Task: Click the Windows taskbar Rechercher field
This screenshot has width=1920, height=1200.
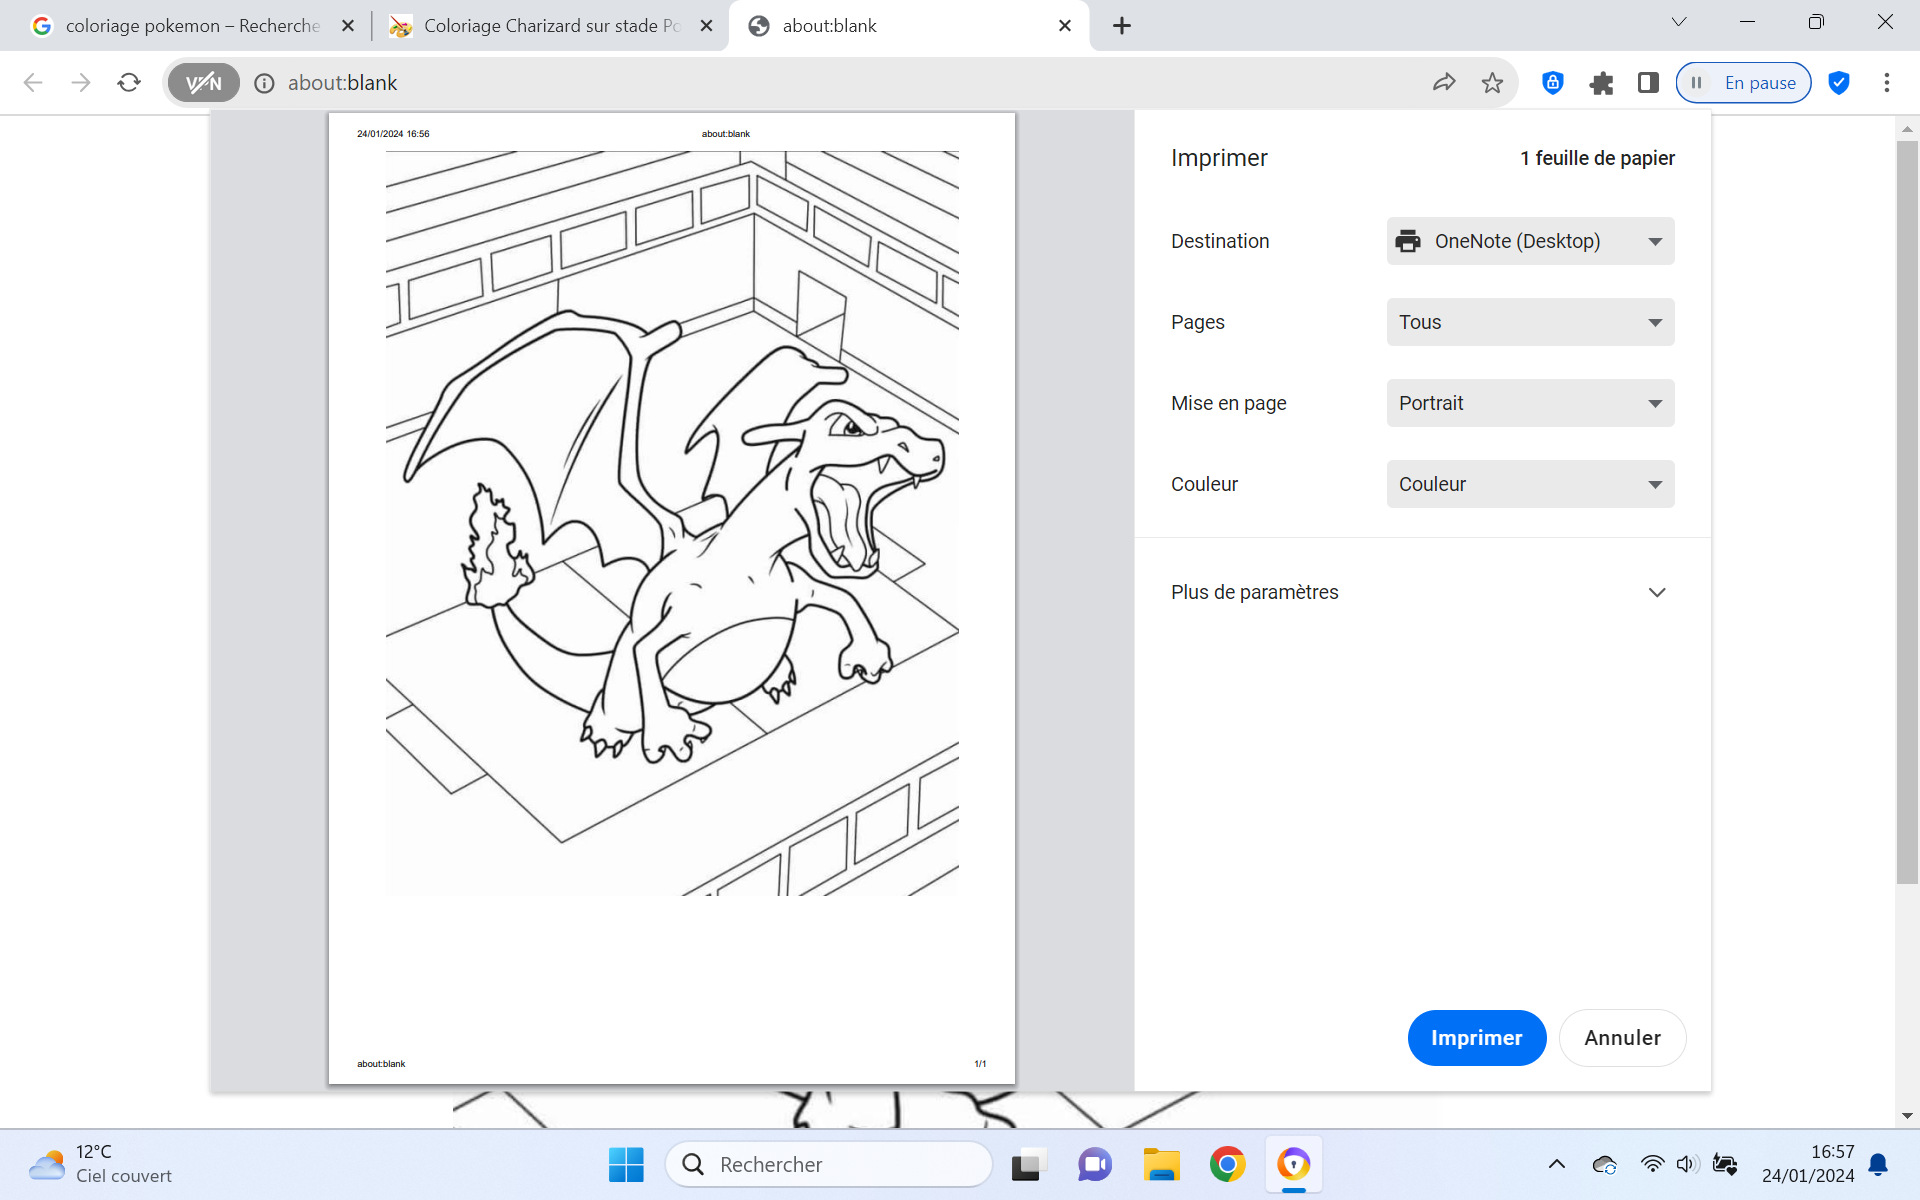Action: [x=830, y=1165]
